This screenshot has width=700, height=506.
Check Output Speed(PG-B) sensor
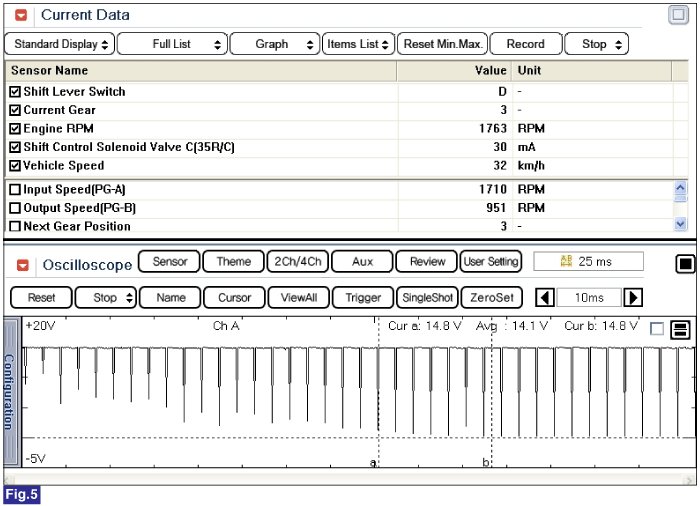click(x=15, y=208)
